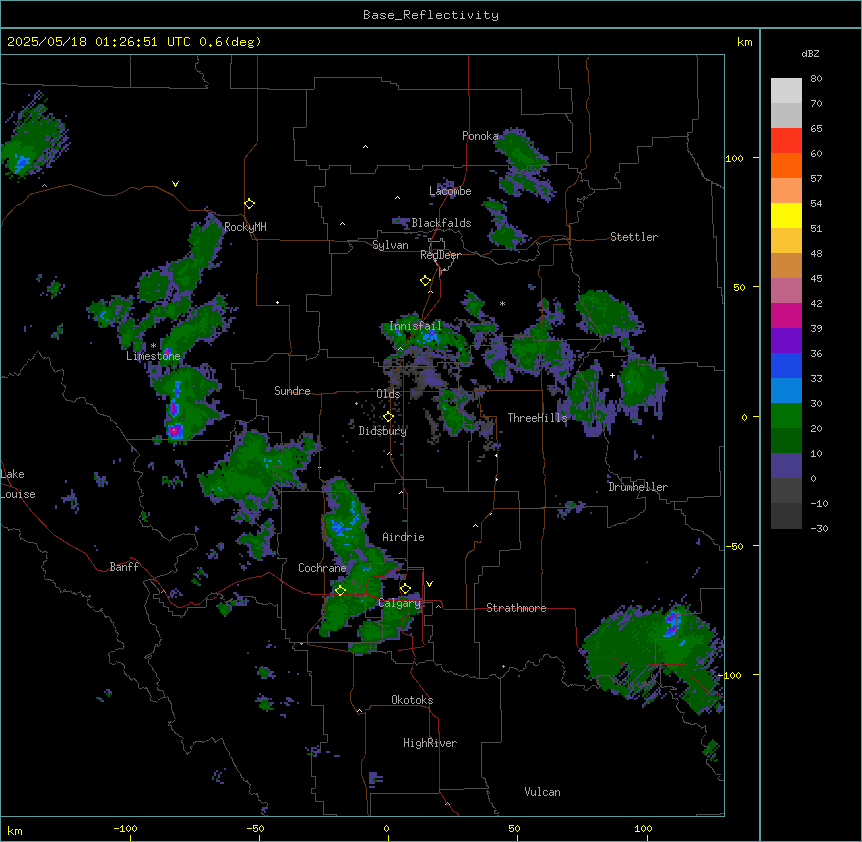
Task: Select the Olds city label
Action: (388, 394)
